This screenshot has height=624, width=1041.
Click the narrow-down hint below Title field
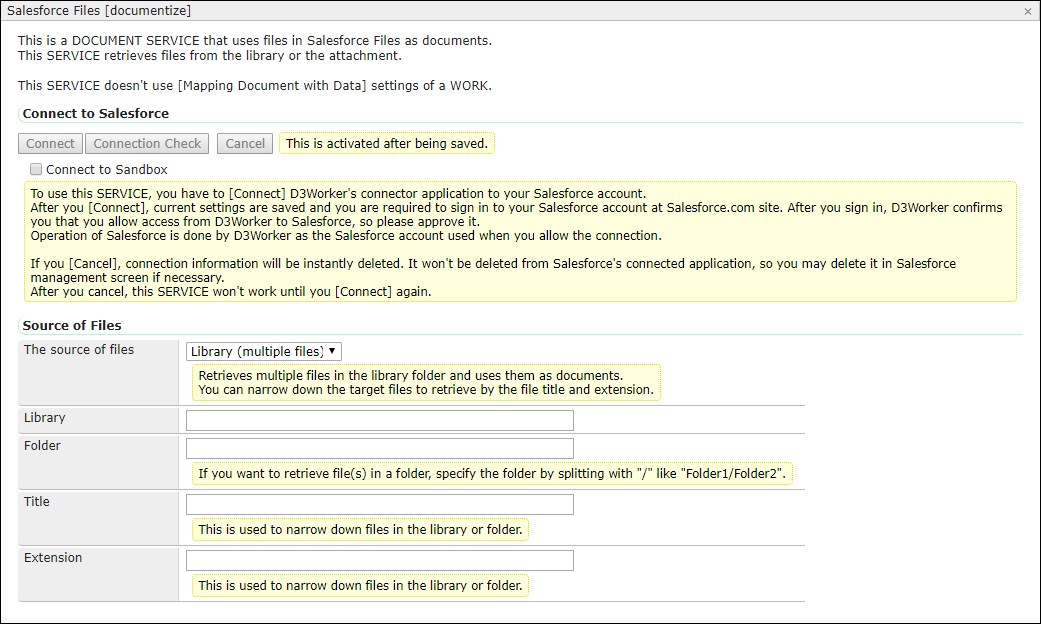point(360,530)
